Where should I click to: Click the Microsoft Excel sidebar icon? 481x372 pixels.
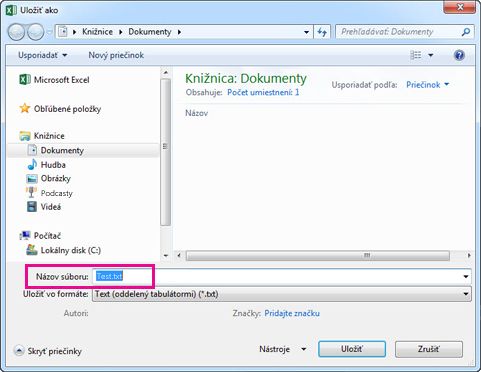(x=25, y=80)
